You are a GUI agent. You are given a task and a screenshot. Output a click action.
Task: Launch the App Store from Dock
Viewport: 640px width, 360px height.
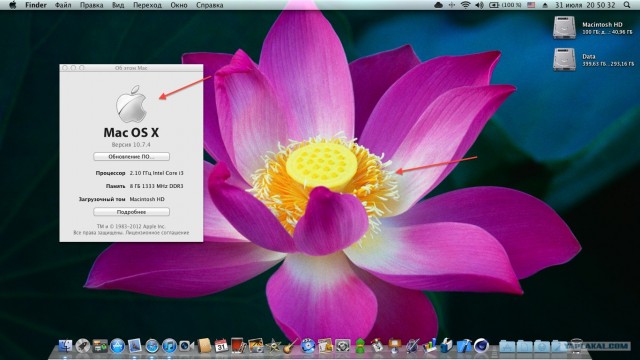pos(118,346)
